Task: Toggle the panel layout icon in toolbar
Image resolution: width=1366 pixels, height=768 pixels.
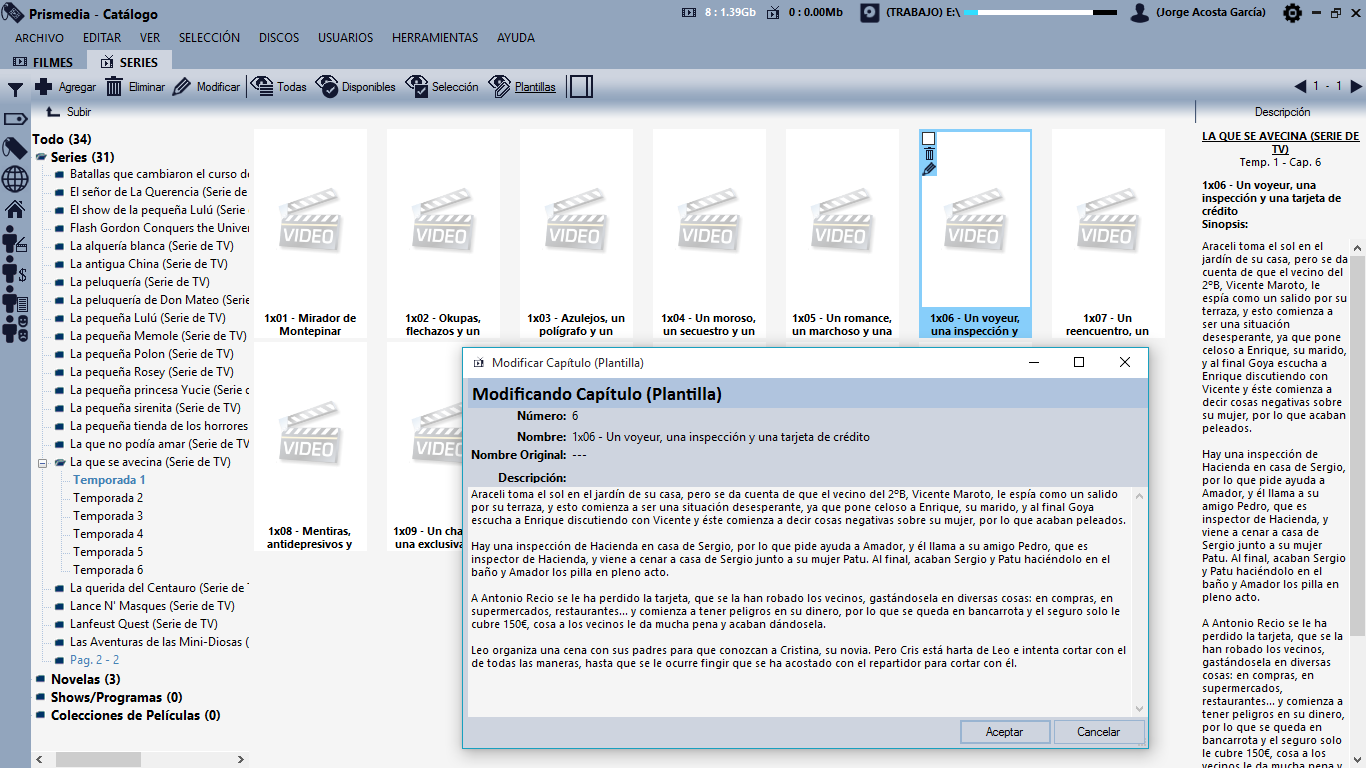Action: 582,87
